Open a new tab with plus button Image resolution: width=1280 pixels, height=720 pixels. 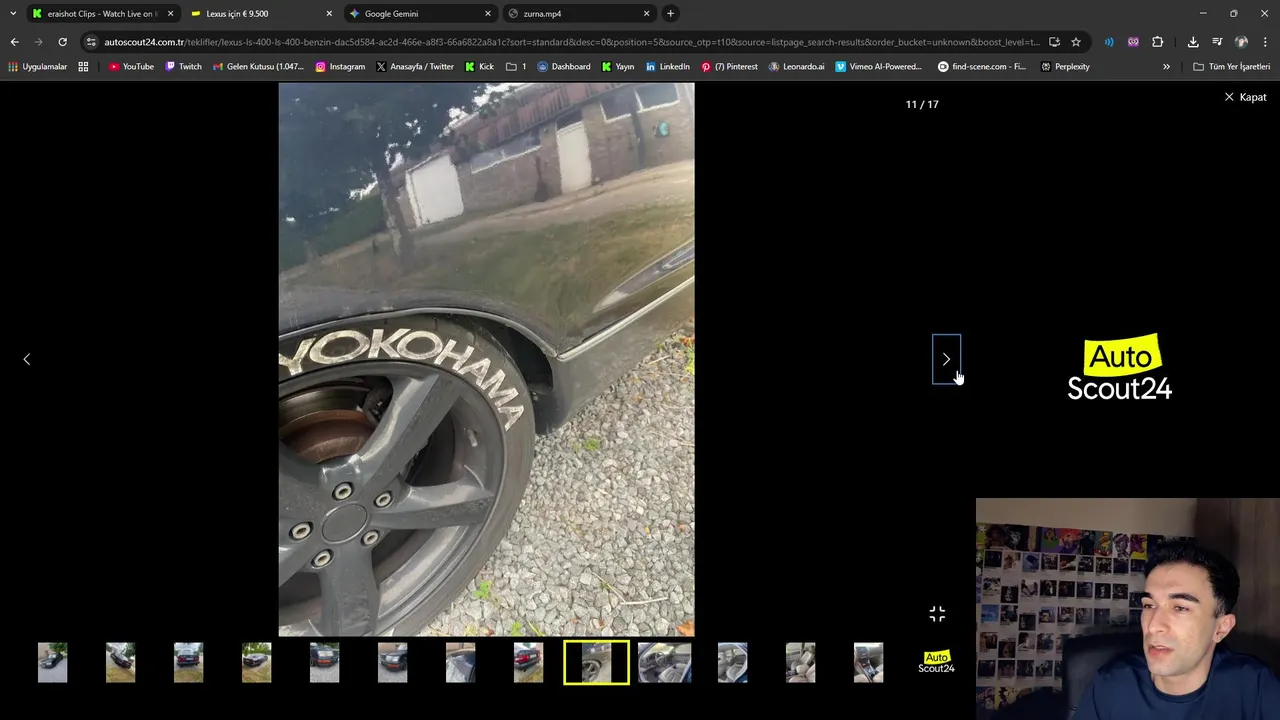[670, 13]
